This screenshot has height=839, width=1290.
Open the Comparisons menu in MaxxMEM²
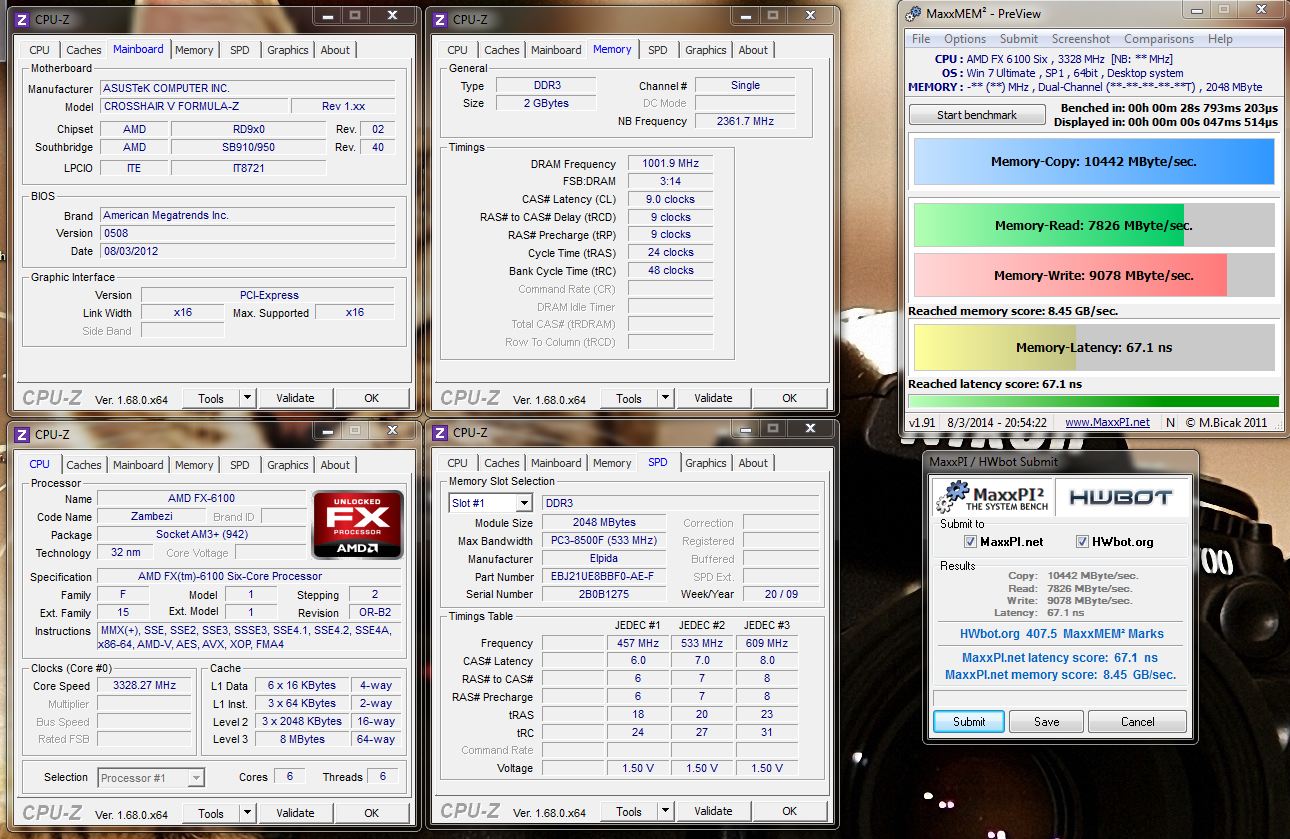click(x=1159, y=39)
